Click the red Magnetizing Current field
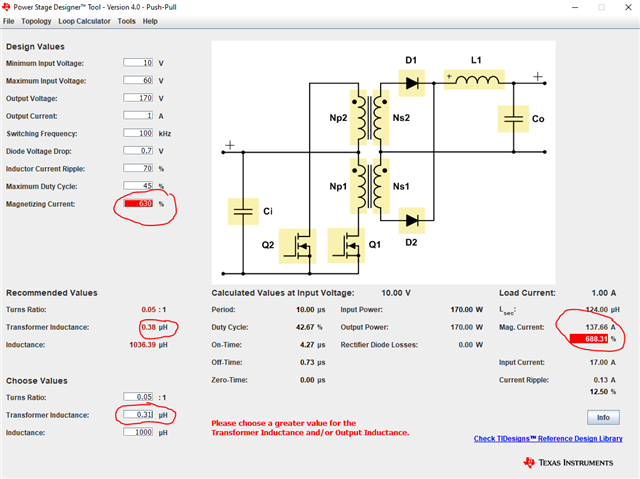This screenshot has height=479, width=640. (138, 203)
